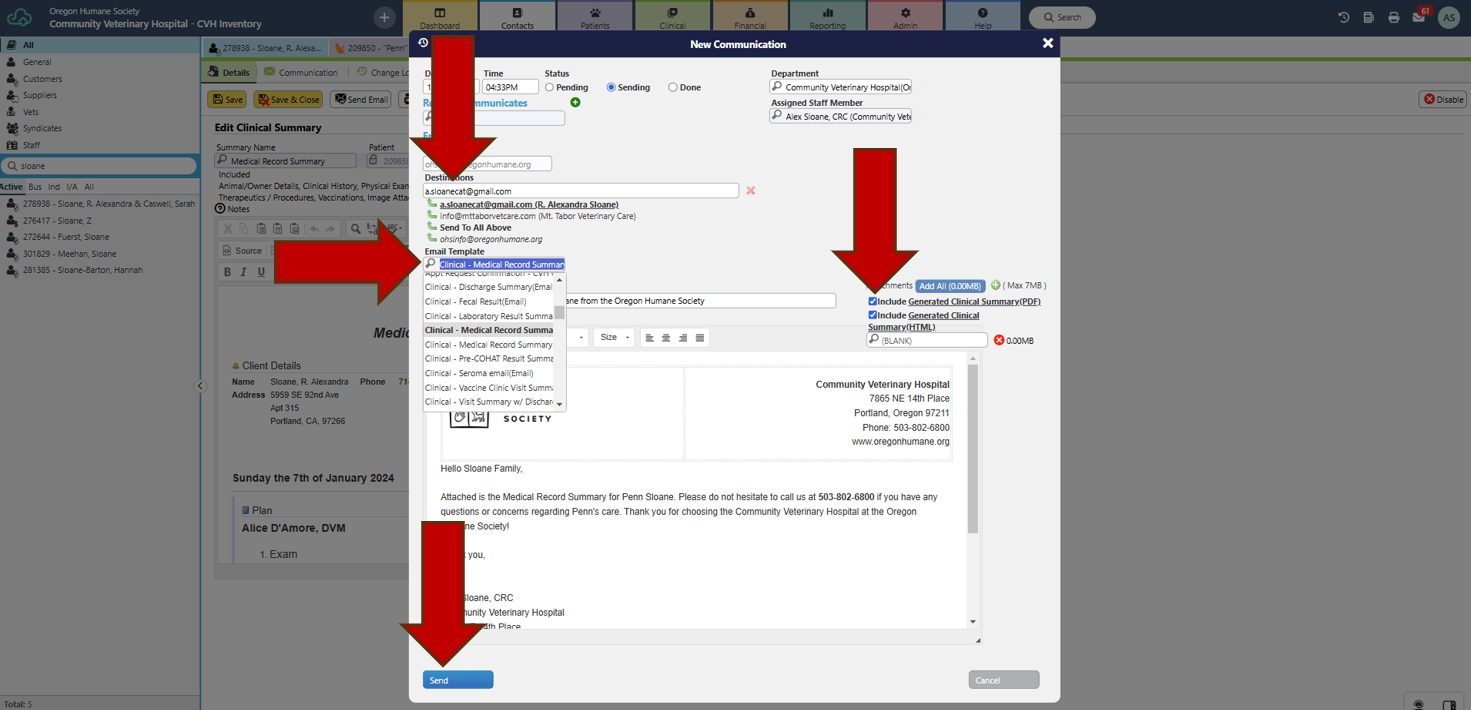Click the green plus beside Communicates
The width and height of the screenshot is (1471, 710).
pos(575,102)
